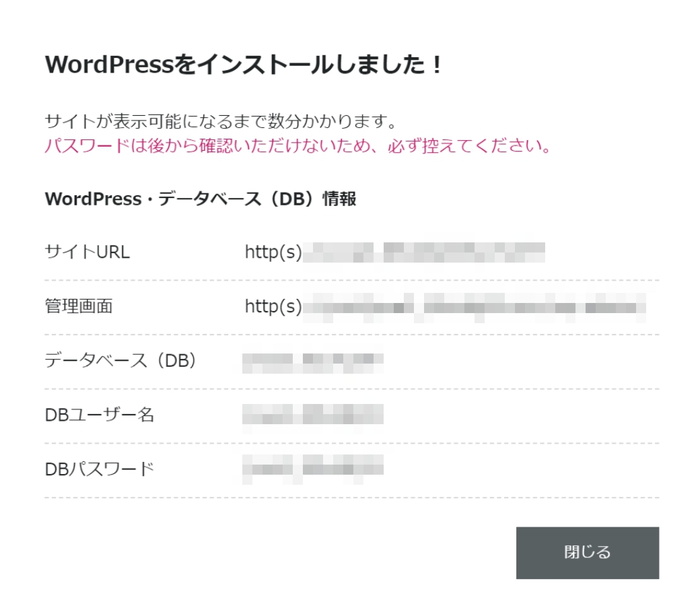Select the DBユーザー名 label

pos(99,415)
